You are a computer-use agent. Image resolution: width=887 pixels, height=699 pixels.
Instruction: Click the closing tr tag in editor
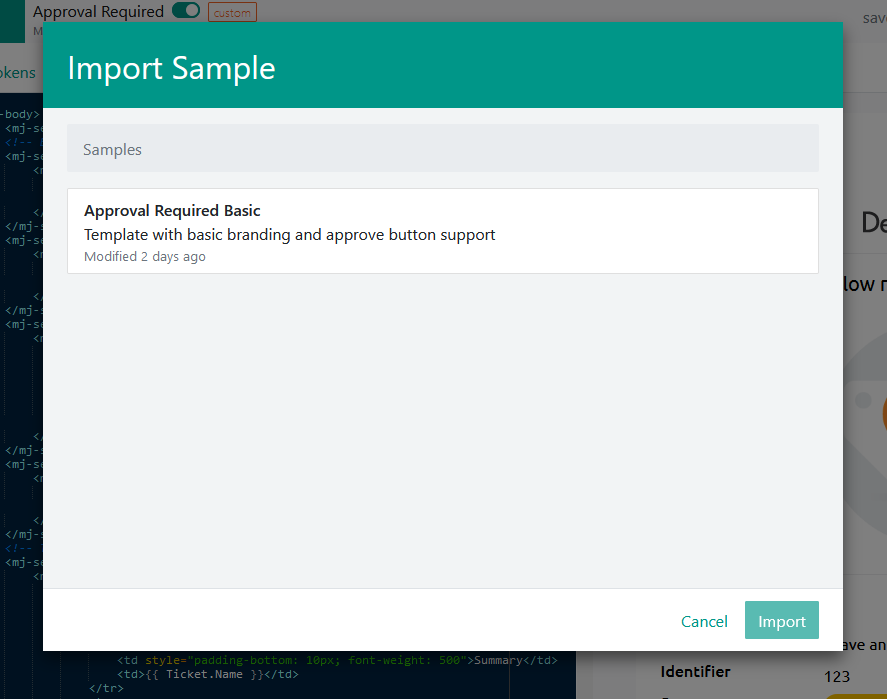point(106,688)
